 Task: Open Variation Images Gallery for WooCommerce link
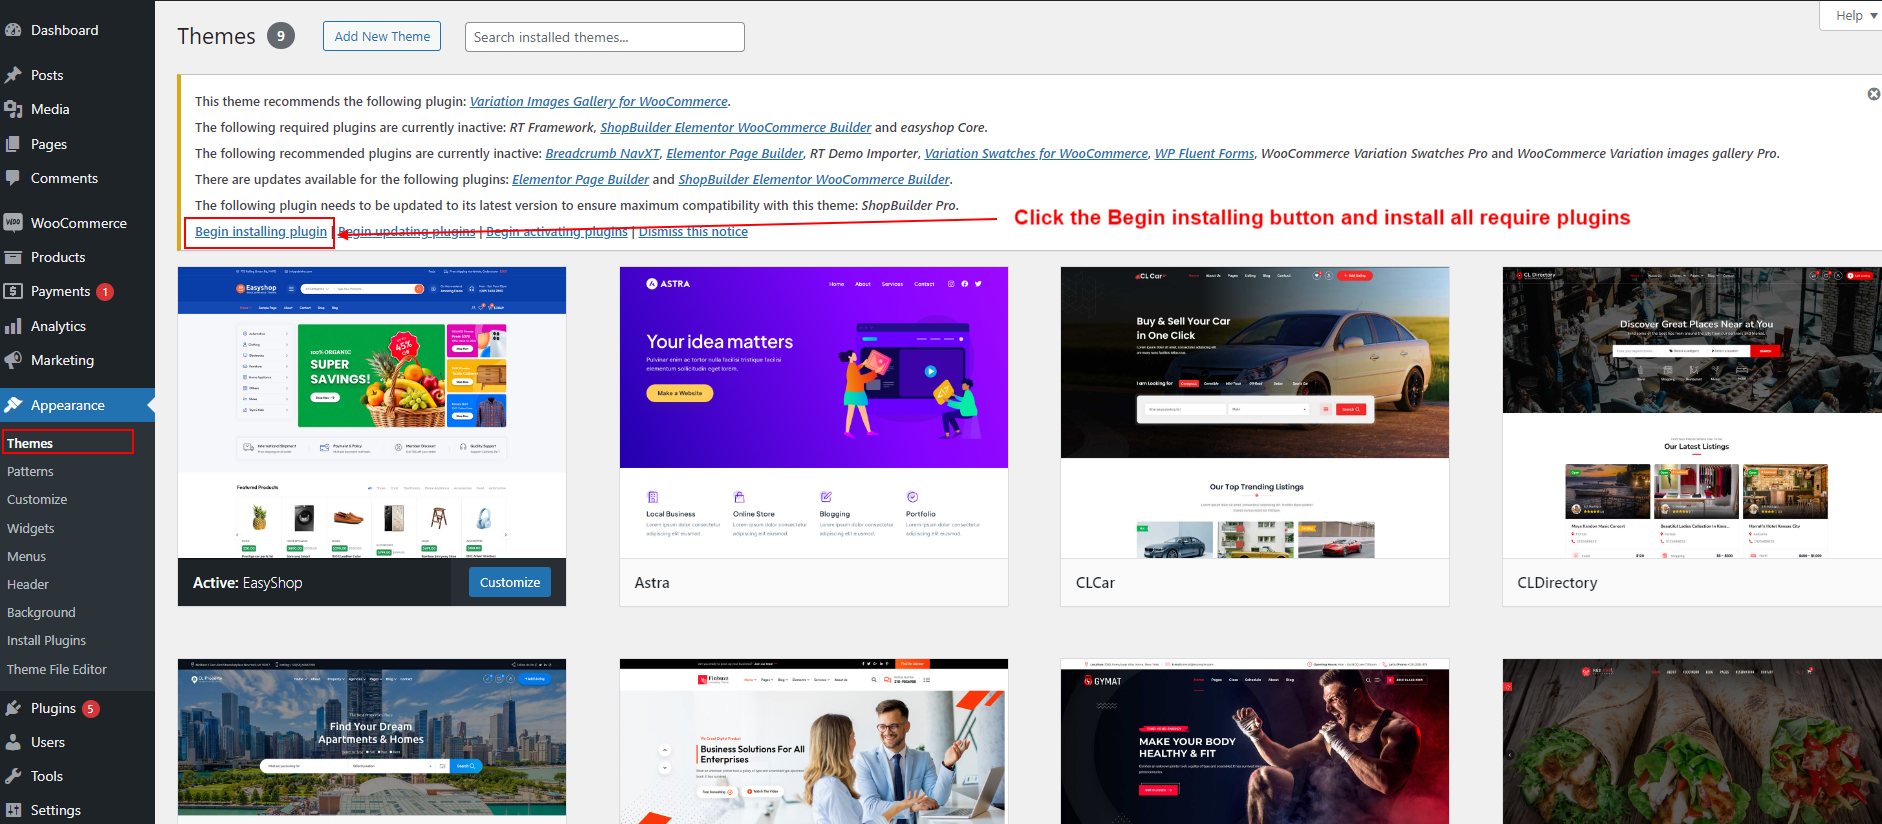[x=599, y=101]
